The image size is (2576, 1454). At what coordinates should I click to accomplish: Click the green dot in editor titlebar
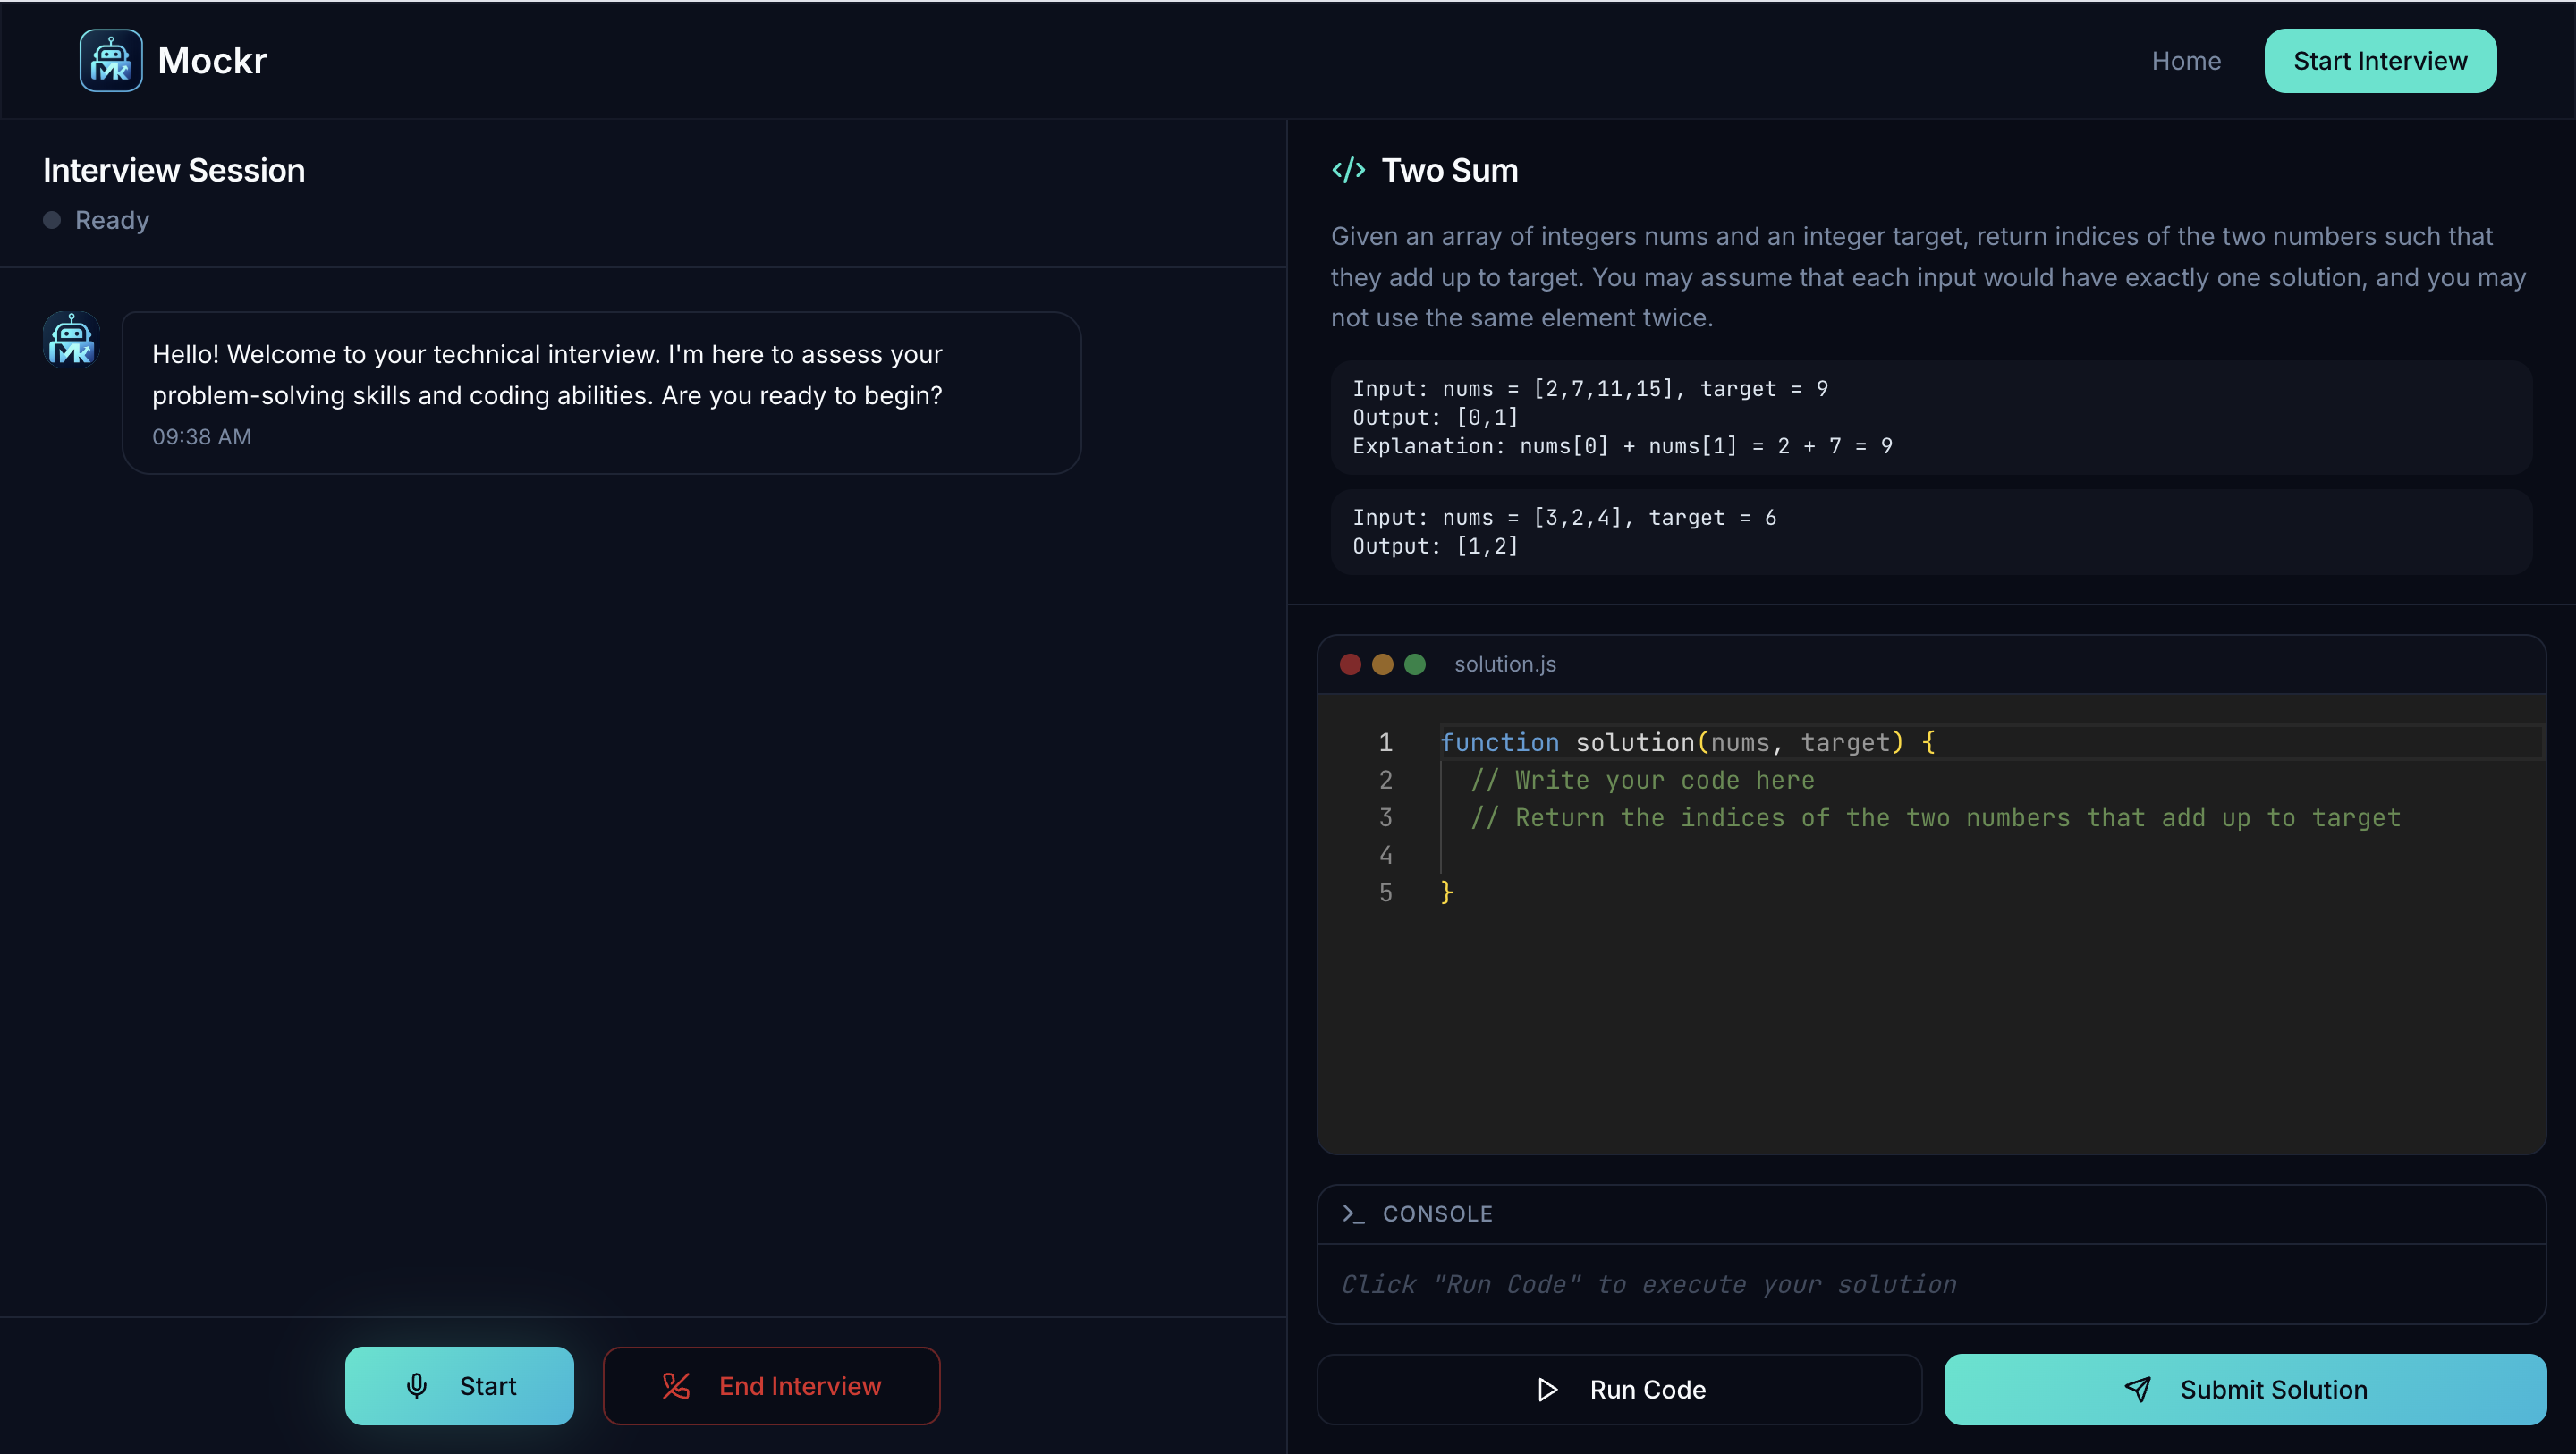click(x=1414, y=664)
